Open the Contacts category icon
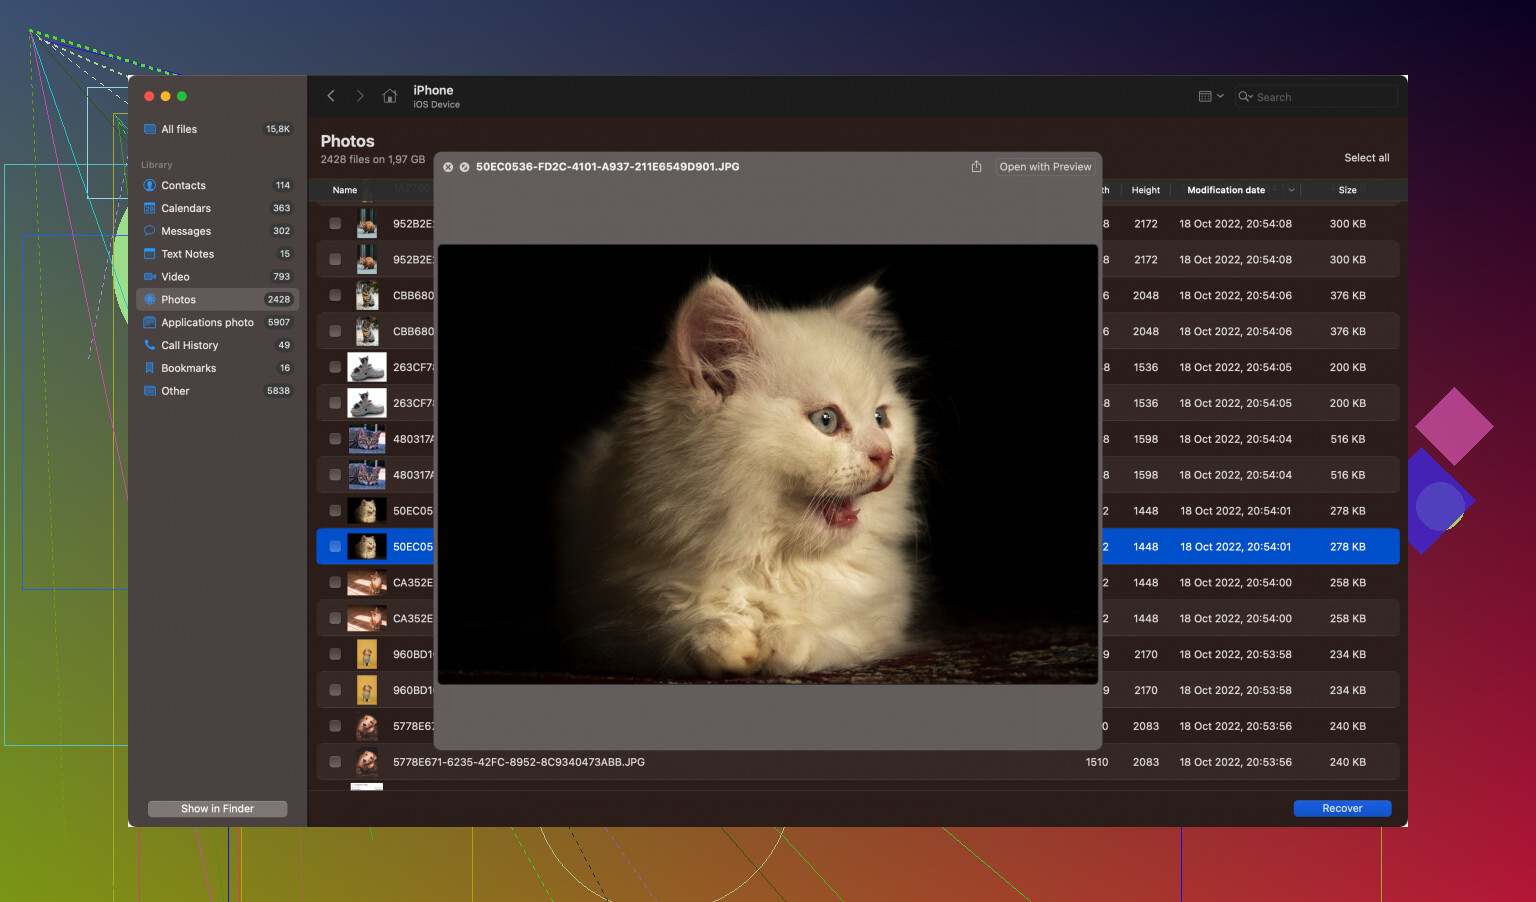1536x902 pixels. pos(150,185)
